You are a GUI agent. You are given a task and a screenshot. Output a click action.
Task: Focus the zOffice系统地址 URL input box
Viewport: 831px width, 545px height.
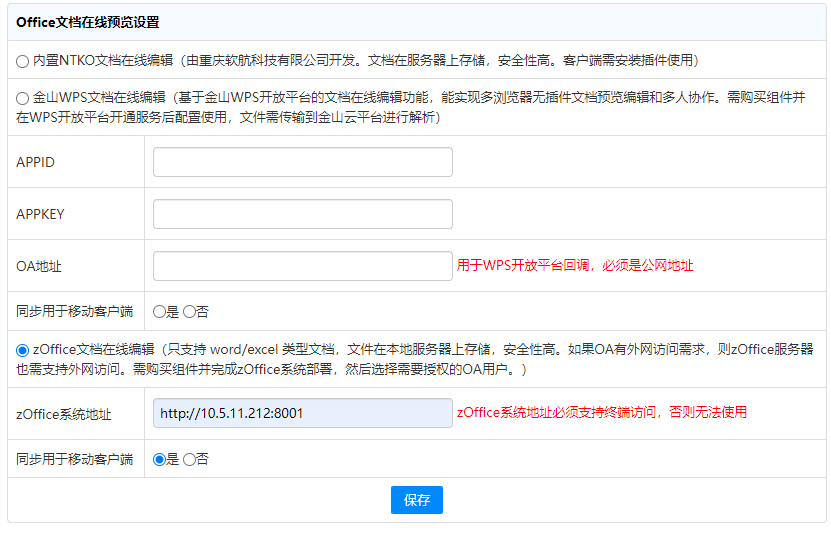(302, 413)
